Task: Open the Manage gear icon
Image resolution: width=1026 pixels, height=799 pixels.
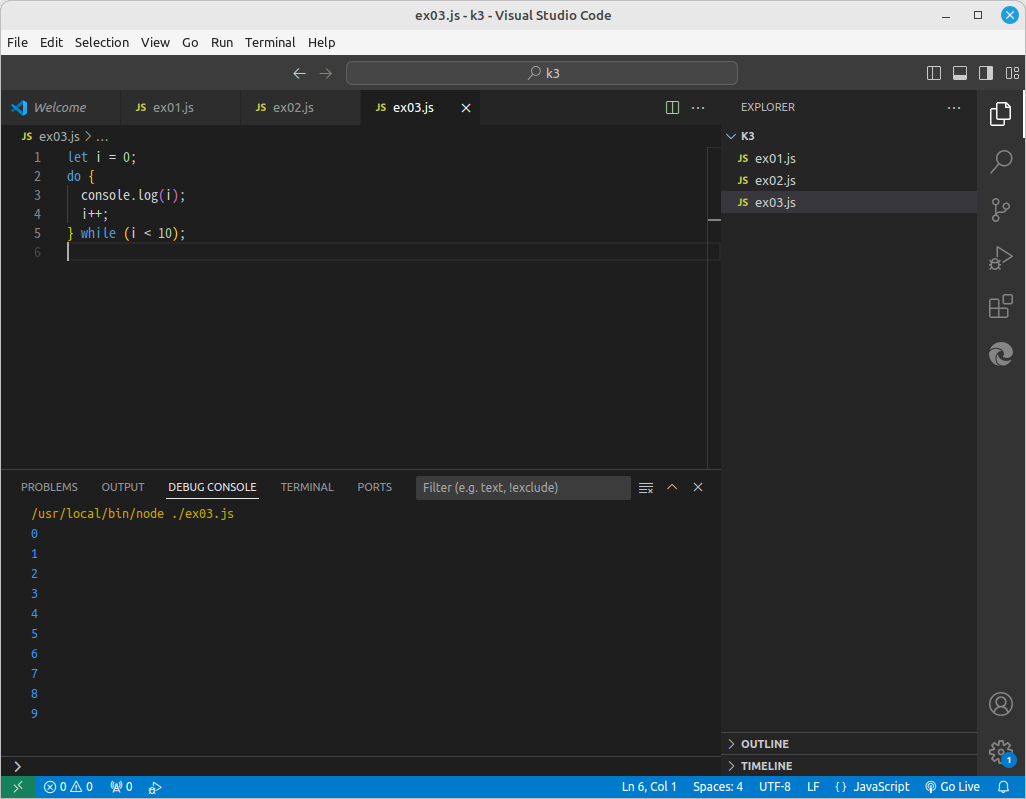Action: (1000, 752)
